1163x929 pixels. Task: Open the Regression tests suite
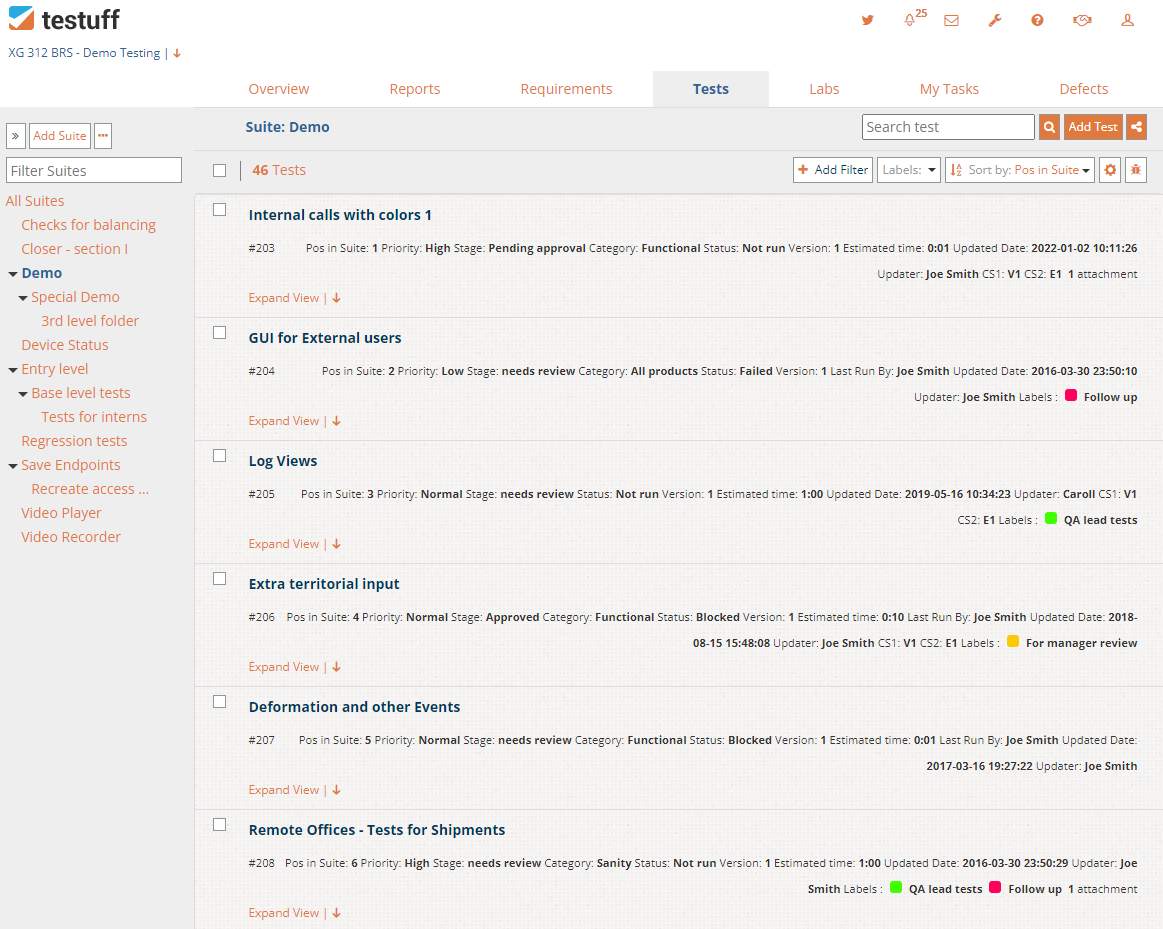74,441
